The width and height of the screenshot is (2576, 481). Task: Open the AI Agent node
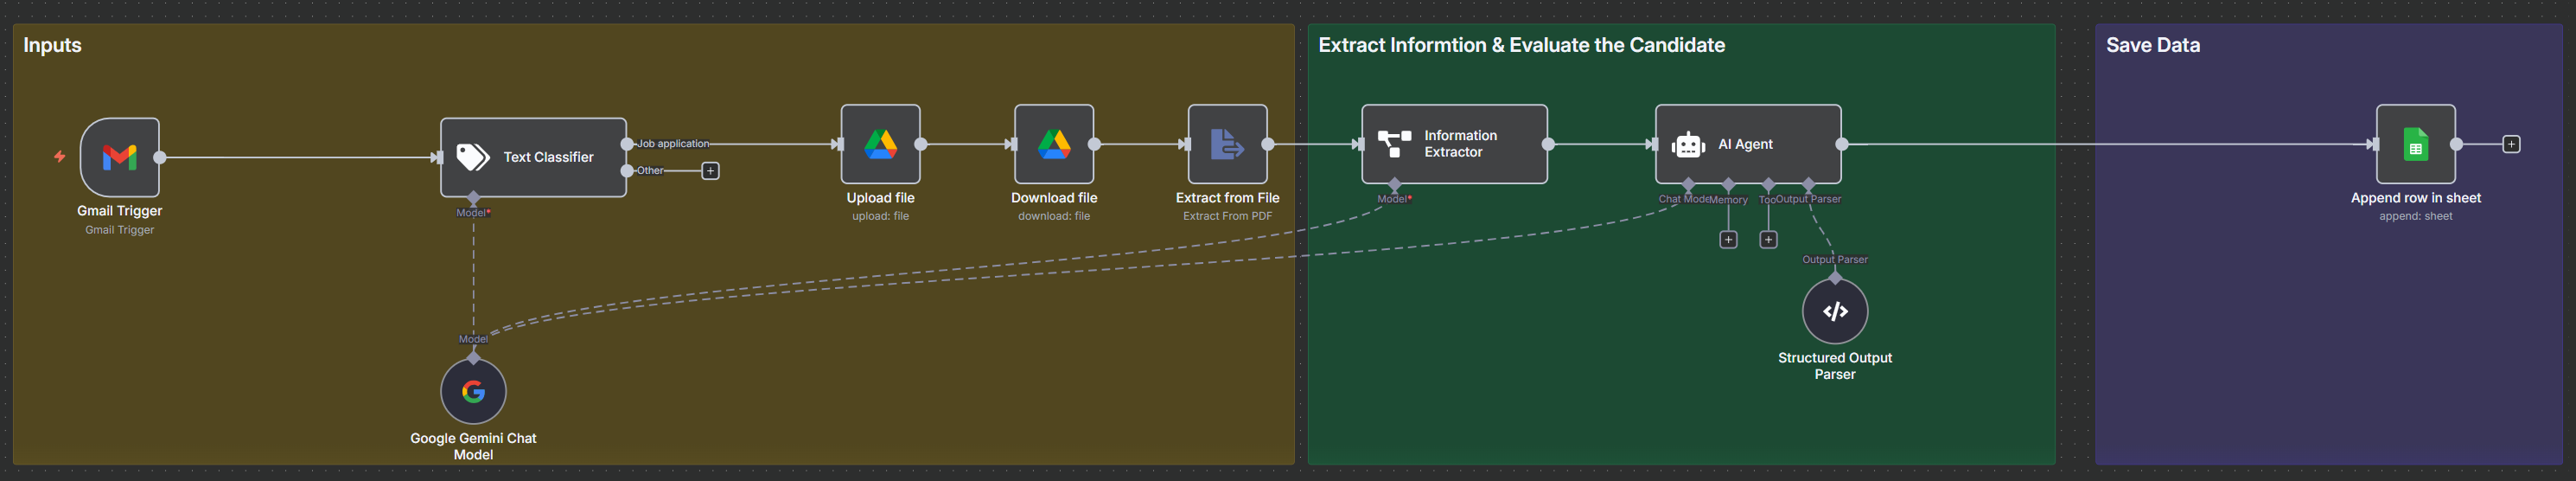tap(1747, 144)
